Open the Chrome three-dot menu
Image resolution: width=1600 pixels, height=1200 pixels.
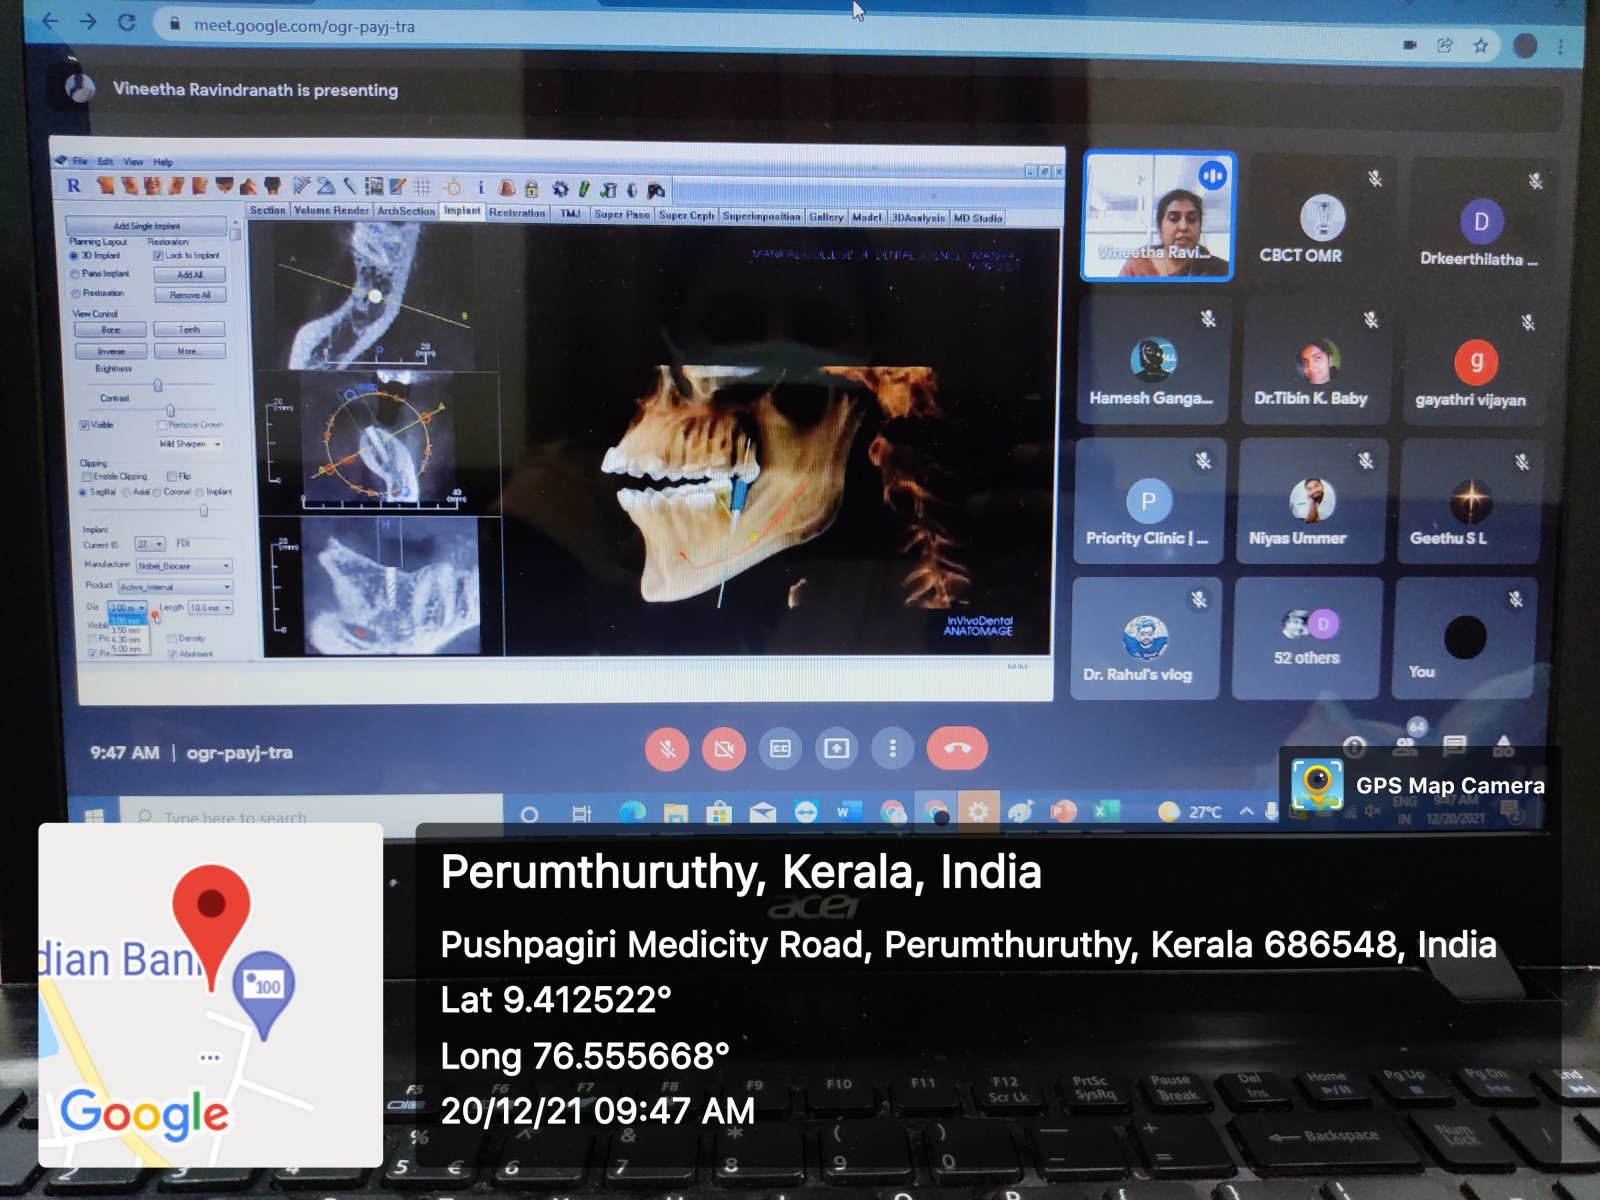coord(1560,46)
